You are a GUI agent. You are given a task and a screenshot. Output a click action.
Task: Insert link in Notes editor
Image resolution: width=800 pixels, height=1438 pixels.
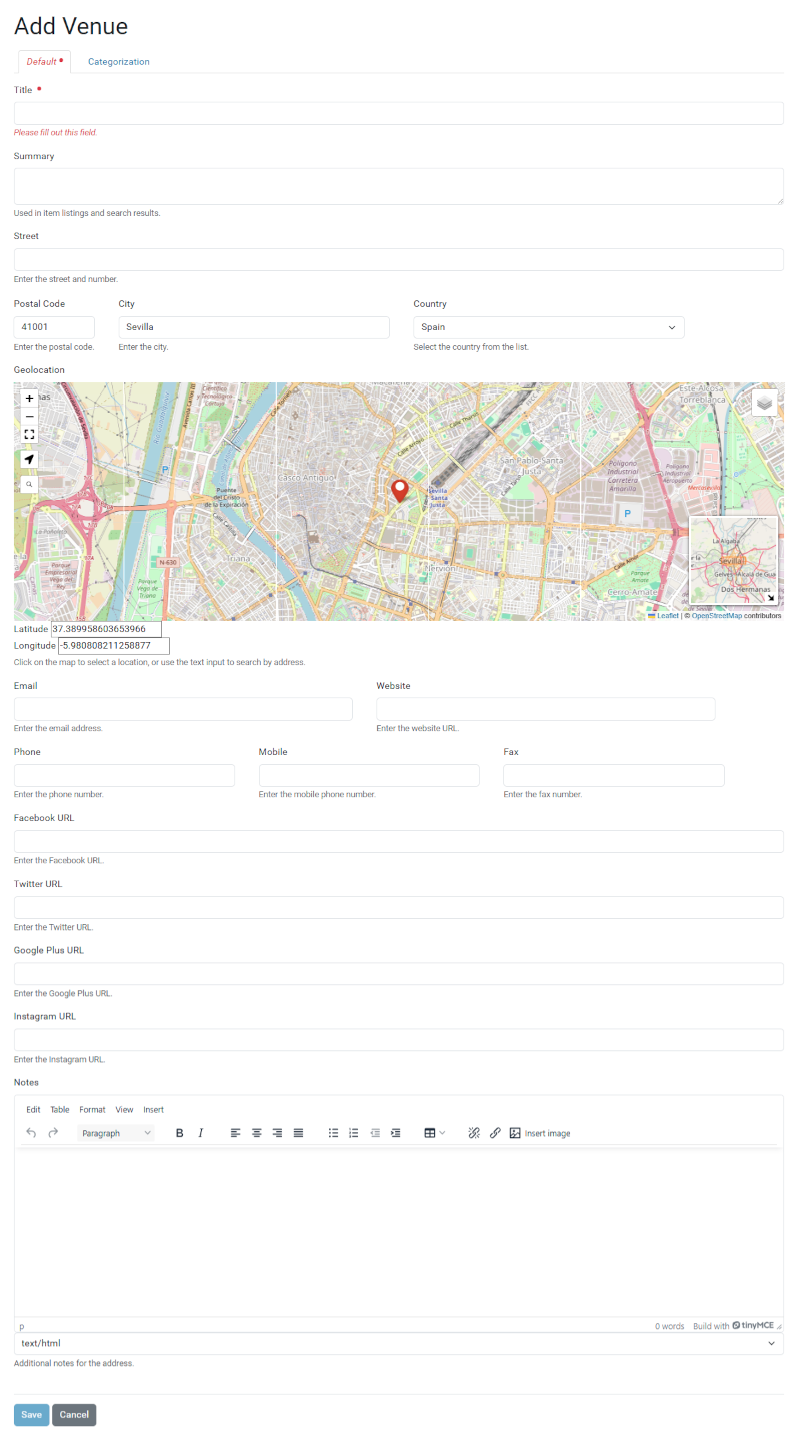[x=495, y=1133]
